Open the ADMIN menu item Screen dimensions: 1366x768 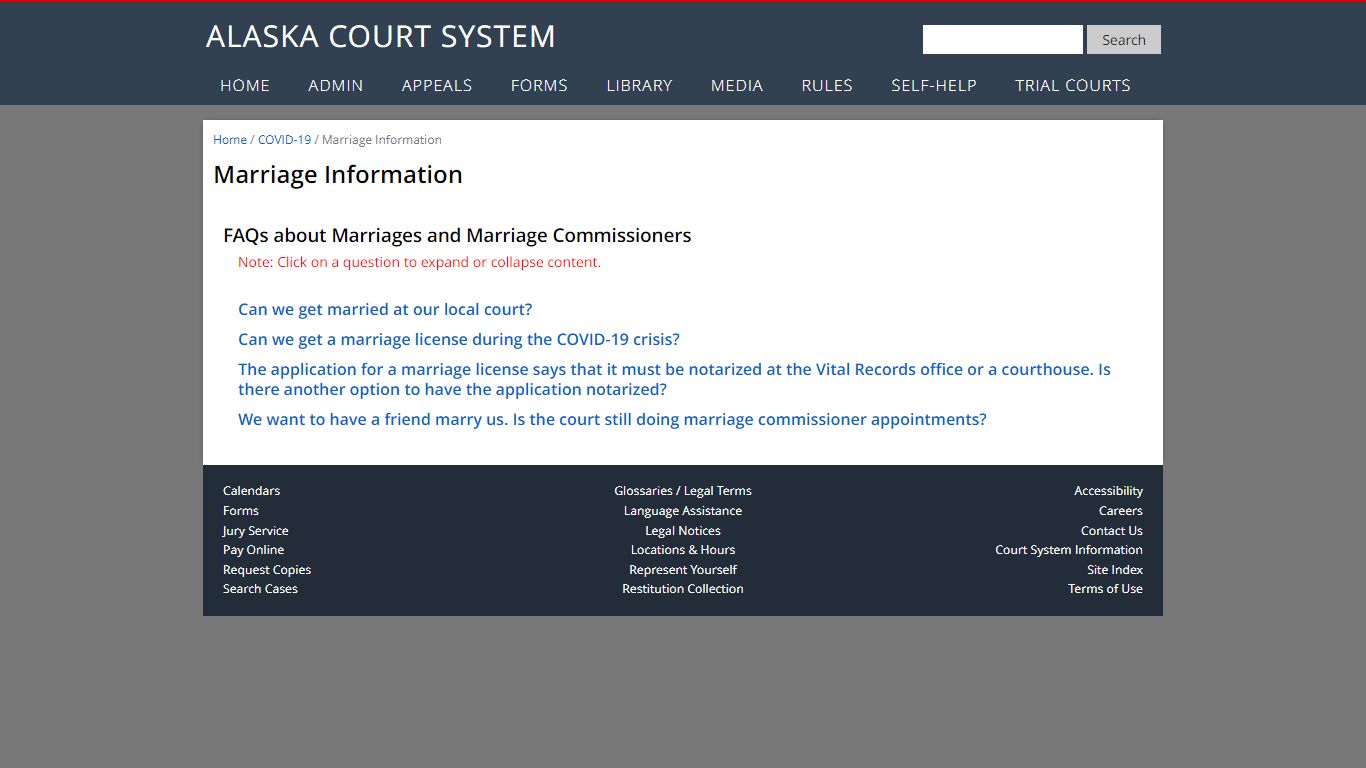336,86
